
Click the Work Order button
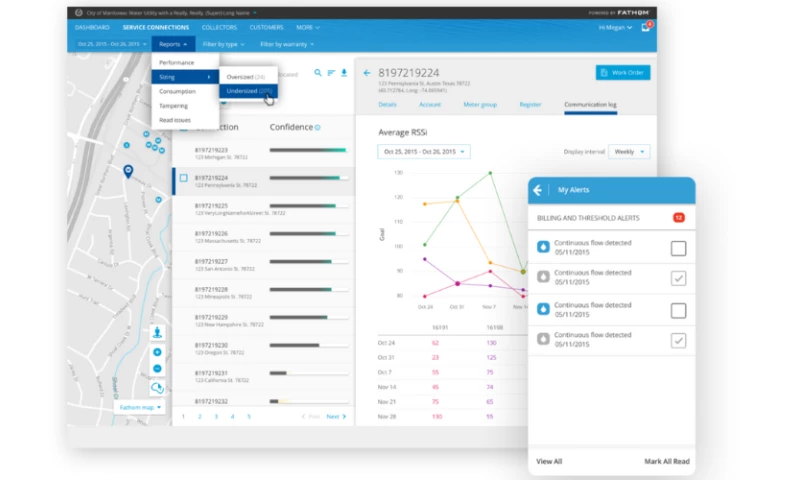point(623,73)
